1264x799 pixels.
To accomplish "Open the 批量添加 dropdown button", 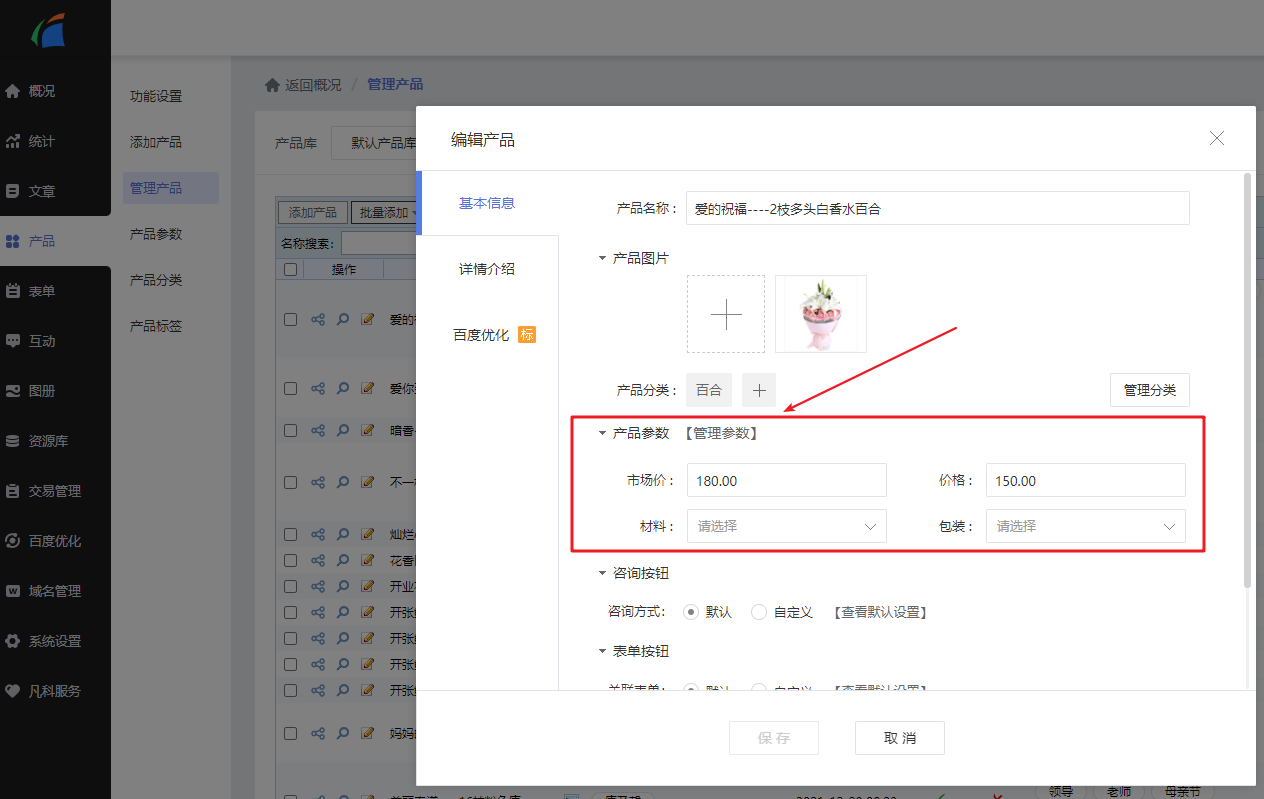I will (386, 212).
